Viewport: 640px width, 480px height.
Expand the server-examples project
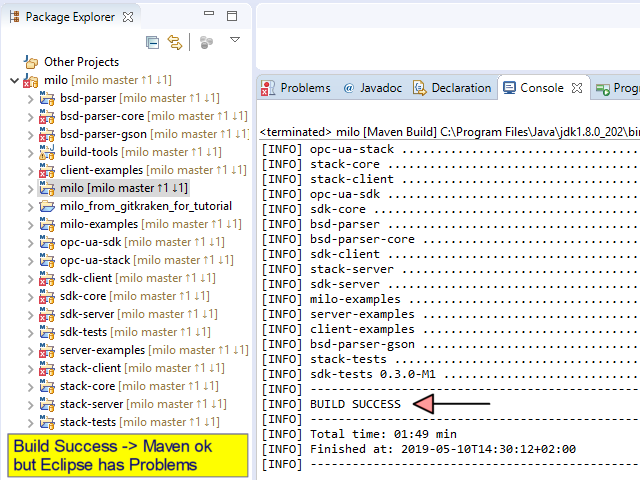(30, 351)
